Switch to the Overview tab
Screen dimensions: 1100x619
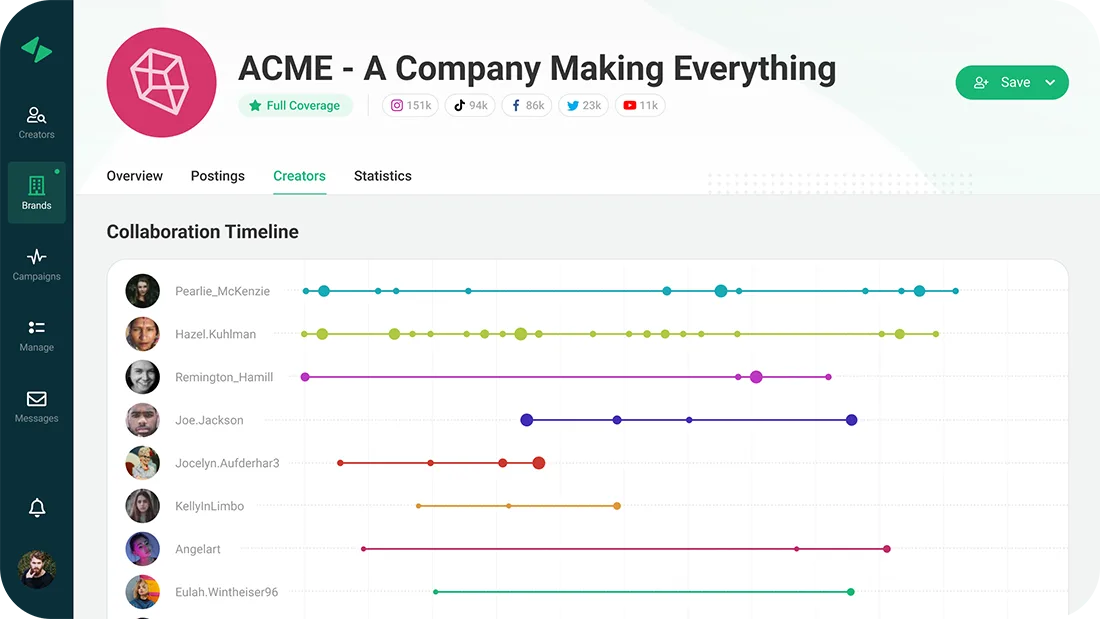[134, 176]
